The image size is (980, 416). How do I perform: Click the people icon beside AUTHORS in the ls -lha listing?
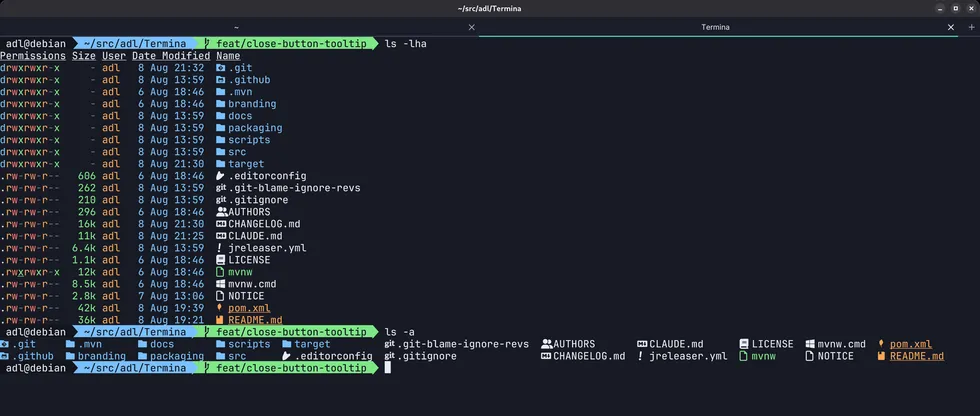pos(221,212)
